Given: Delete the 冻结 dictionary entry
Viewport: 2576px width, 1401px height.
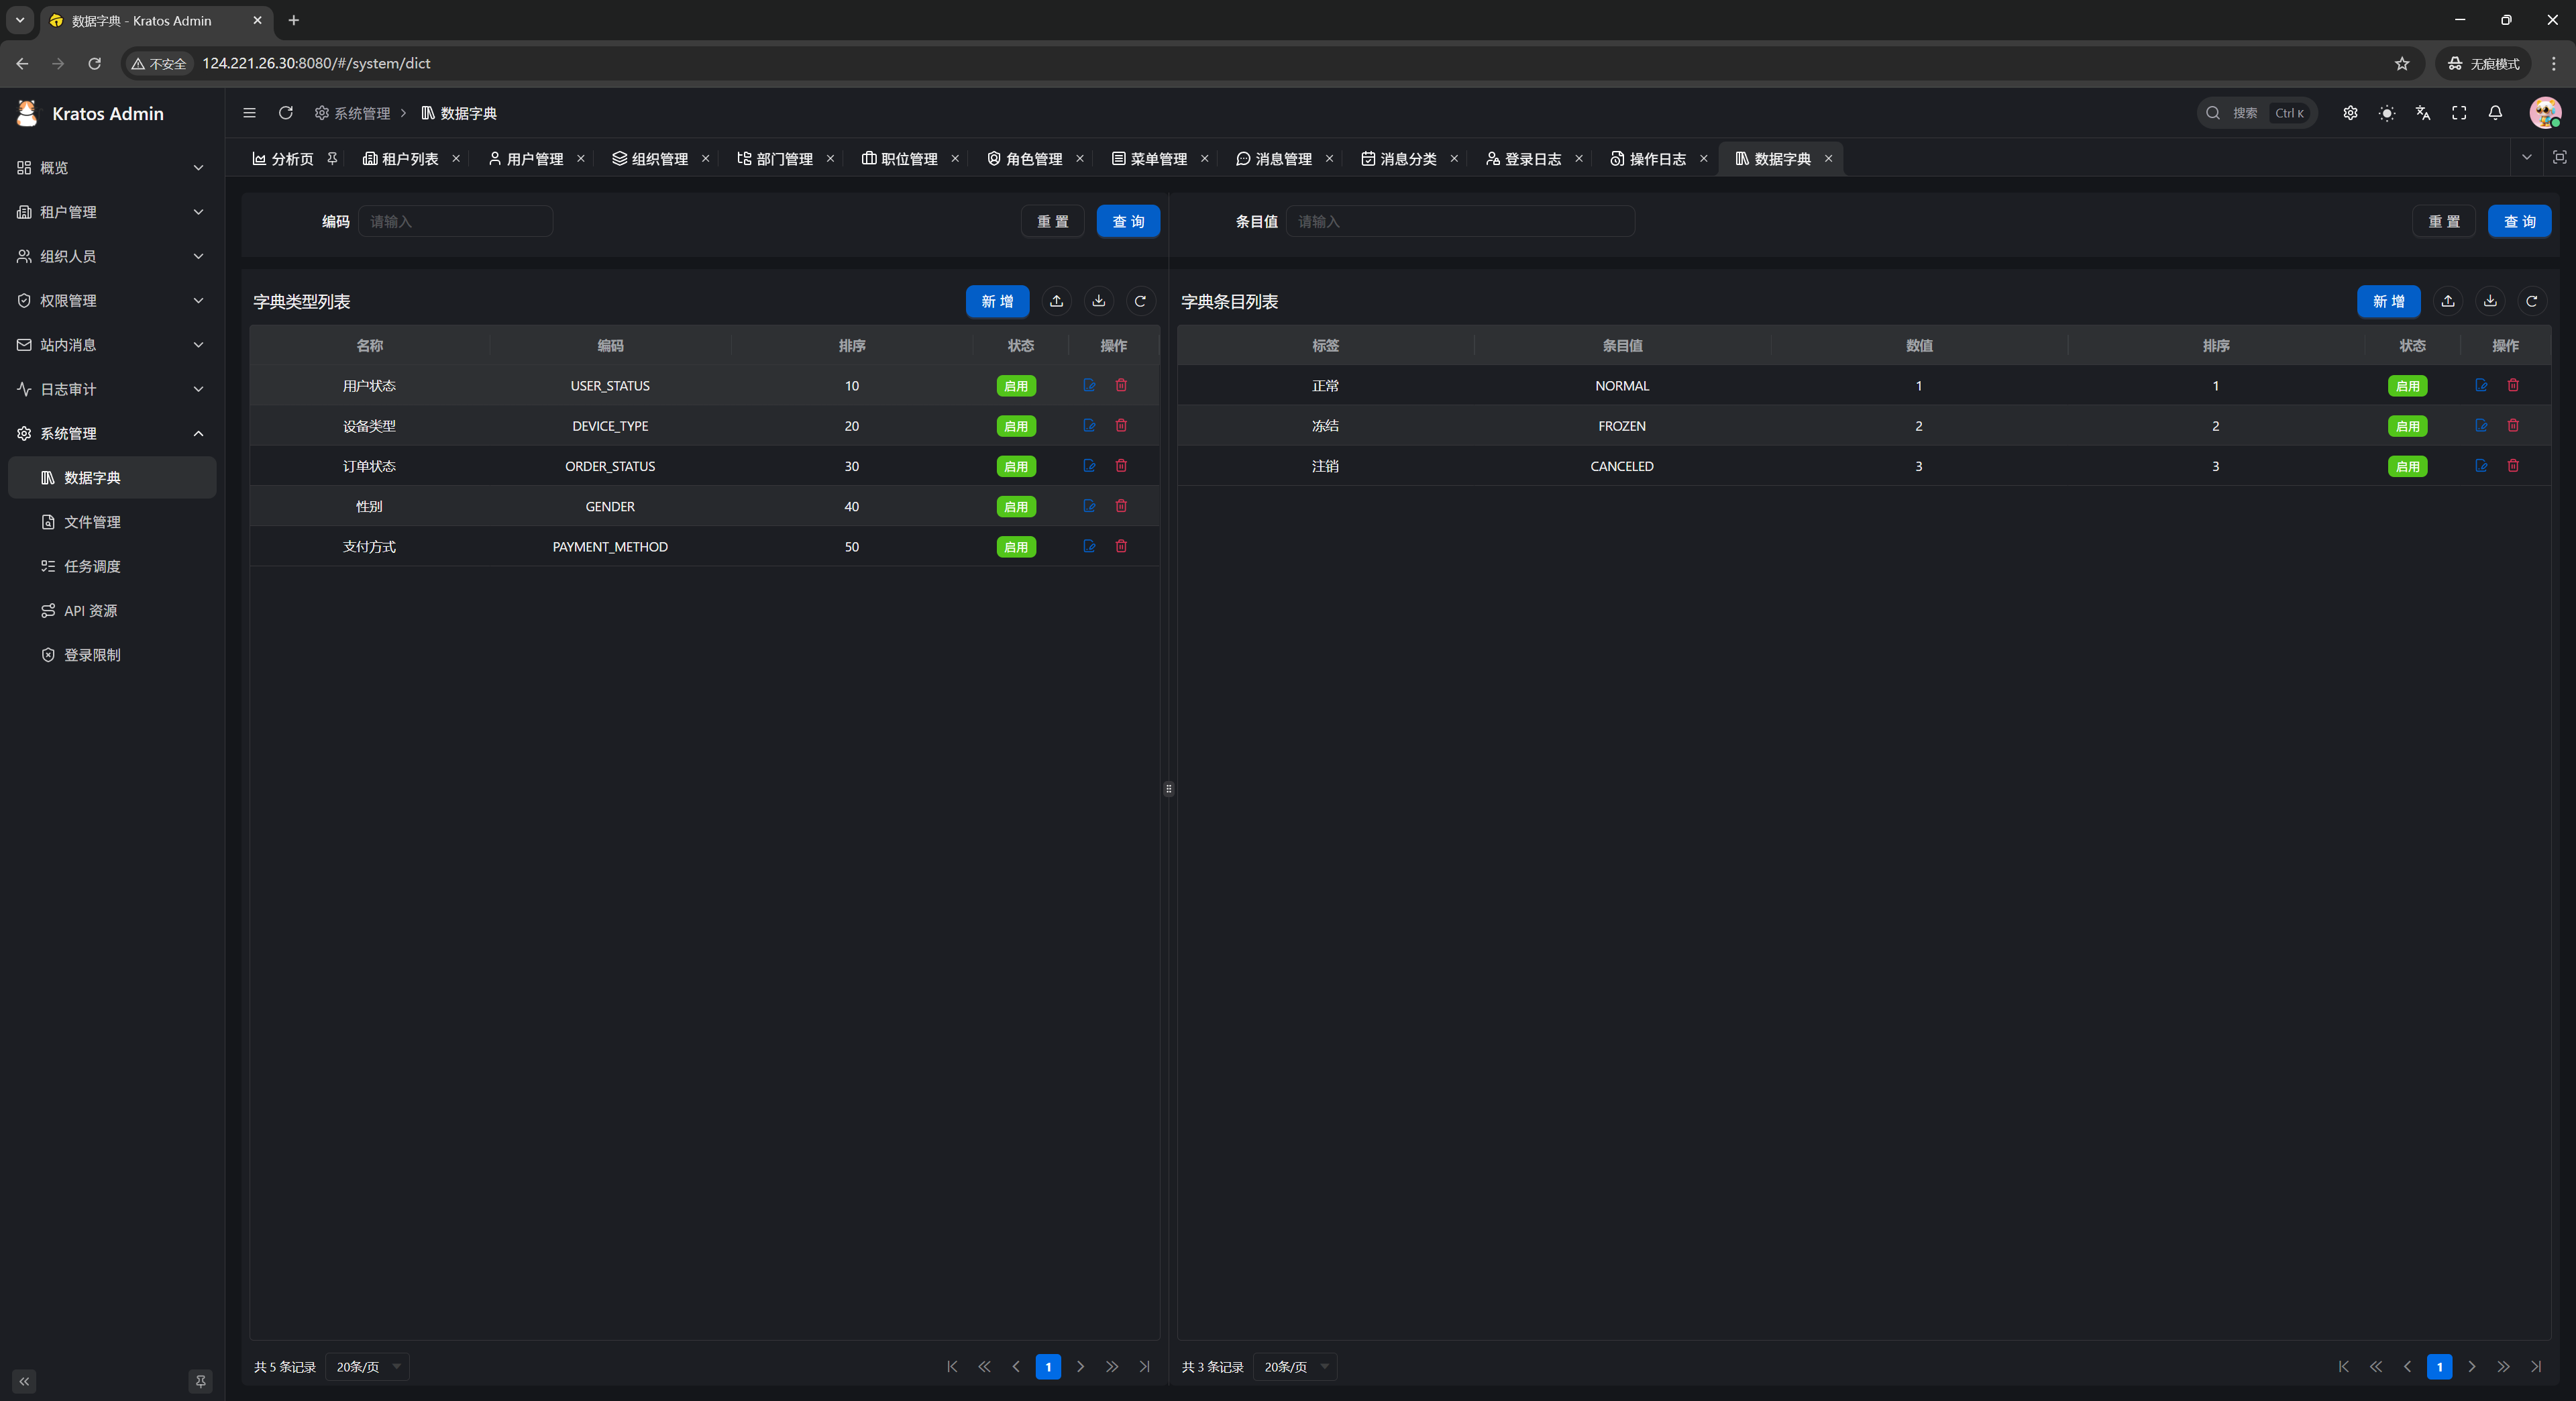Looking at the screenshot, I should tap(2513, 425).
